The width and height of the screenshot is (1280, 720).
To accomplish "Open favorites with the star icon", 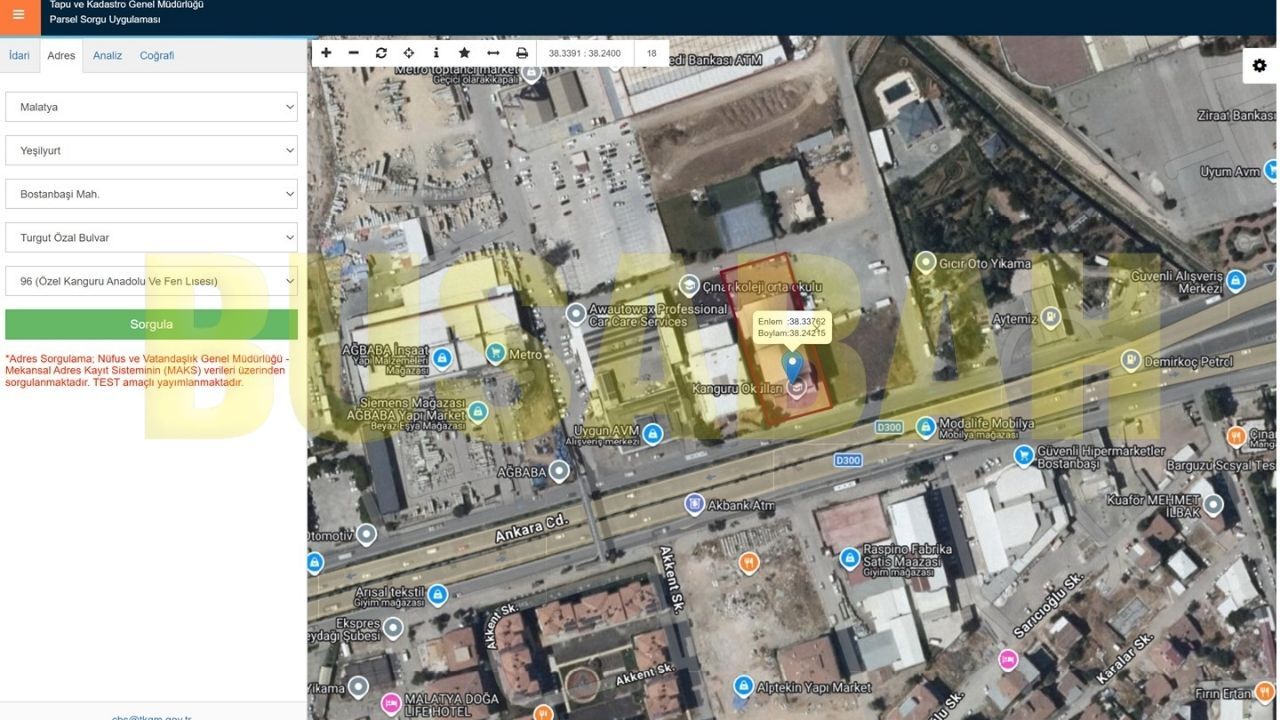I will (x=464, y=53).
